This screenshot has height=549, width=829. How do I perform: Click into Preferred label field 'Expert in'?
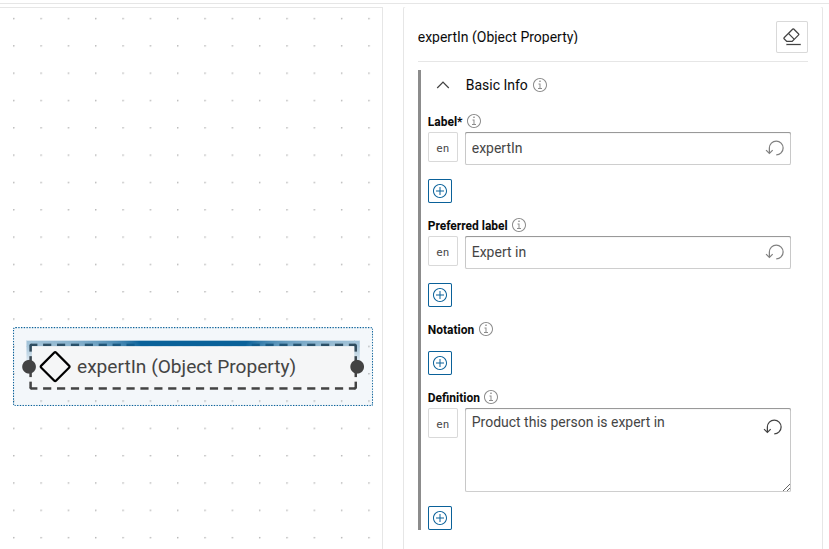click(x=610, y=252)
